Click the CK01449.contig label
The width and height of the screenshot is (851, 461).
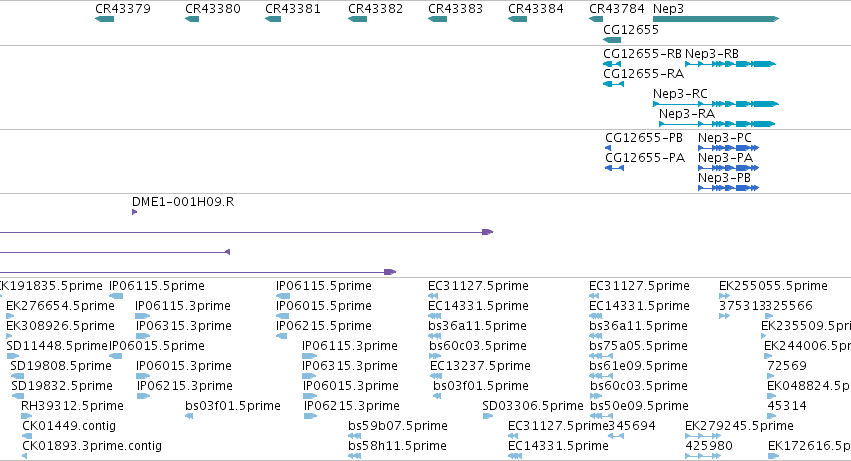(x=69, y=426)
